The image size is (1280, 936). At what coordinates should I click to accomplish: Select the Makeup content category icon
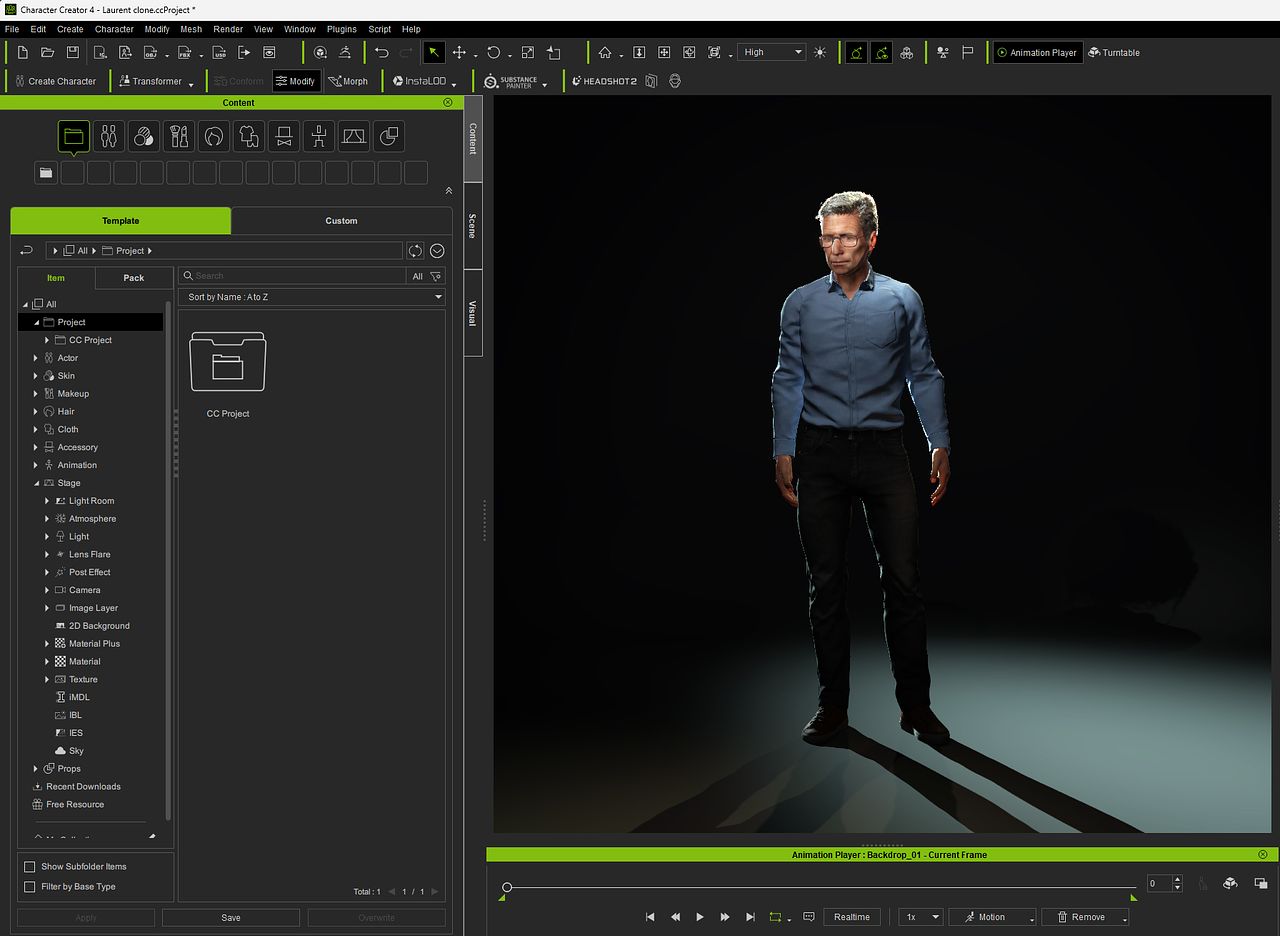178,136
